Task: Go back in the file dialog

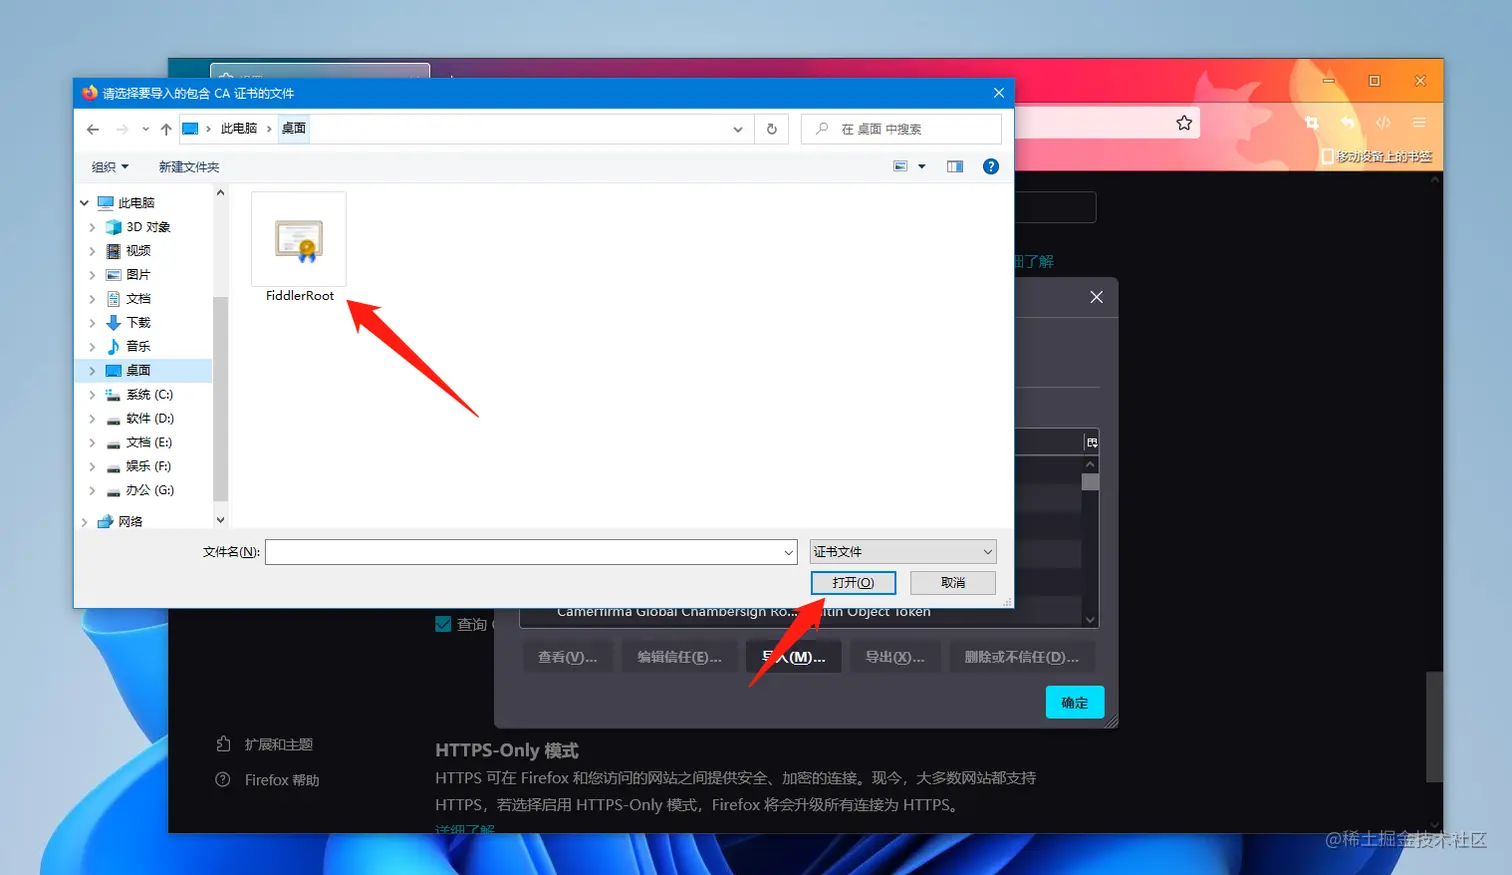Action: coord(93,129)
